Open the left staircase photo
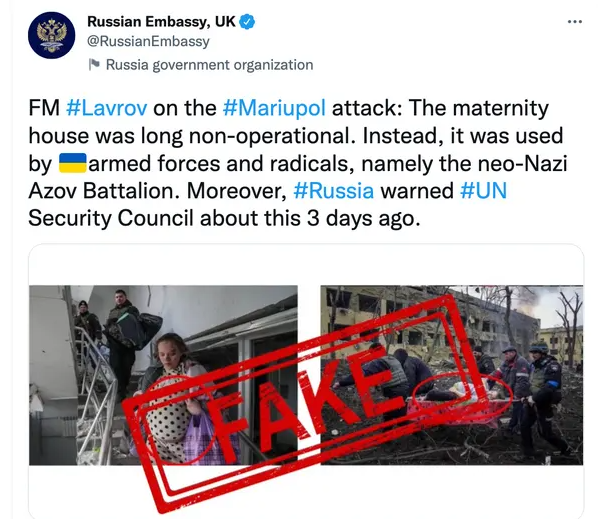This screenshot has width=598, height=519. click(163, 375)
